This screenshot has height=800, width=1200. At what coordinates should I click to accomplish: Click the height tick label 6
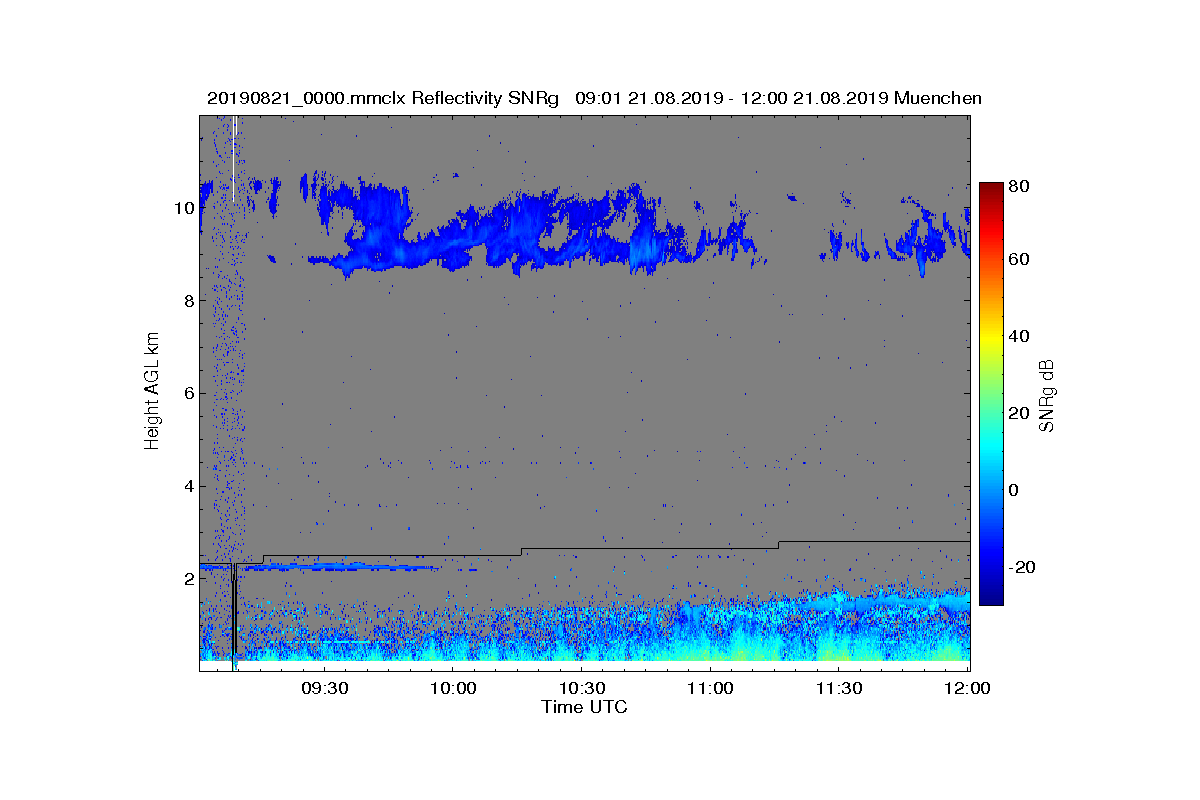pyautogui.click(x=187, y=394)
